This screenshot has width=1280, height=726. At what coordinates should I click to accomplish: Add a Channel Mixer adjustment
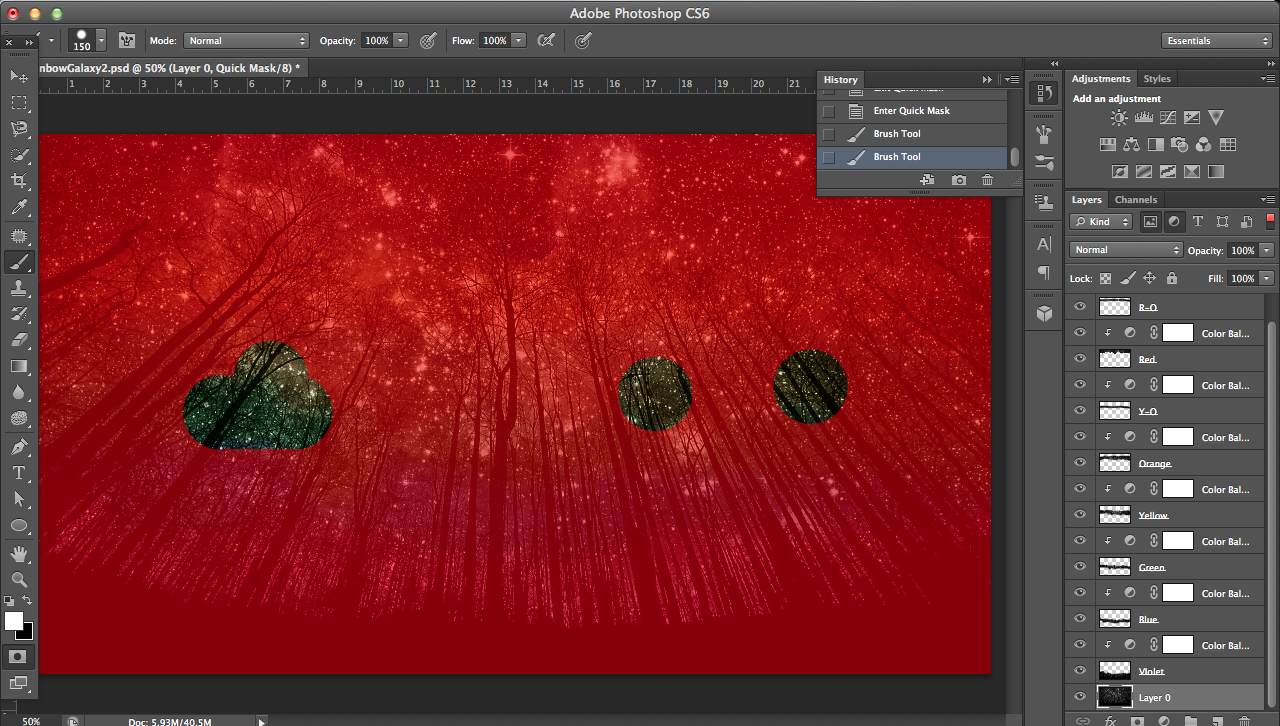[1203, 145]
